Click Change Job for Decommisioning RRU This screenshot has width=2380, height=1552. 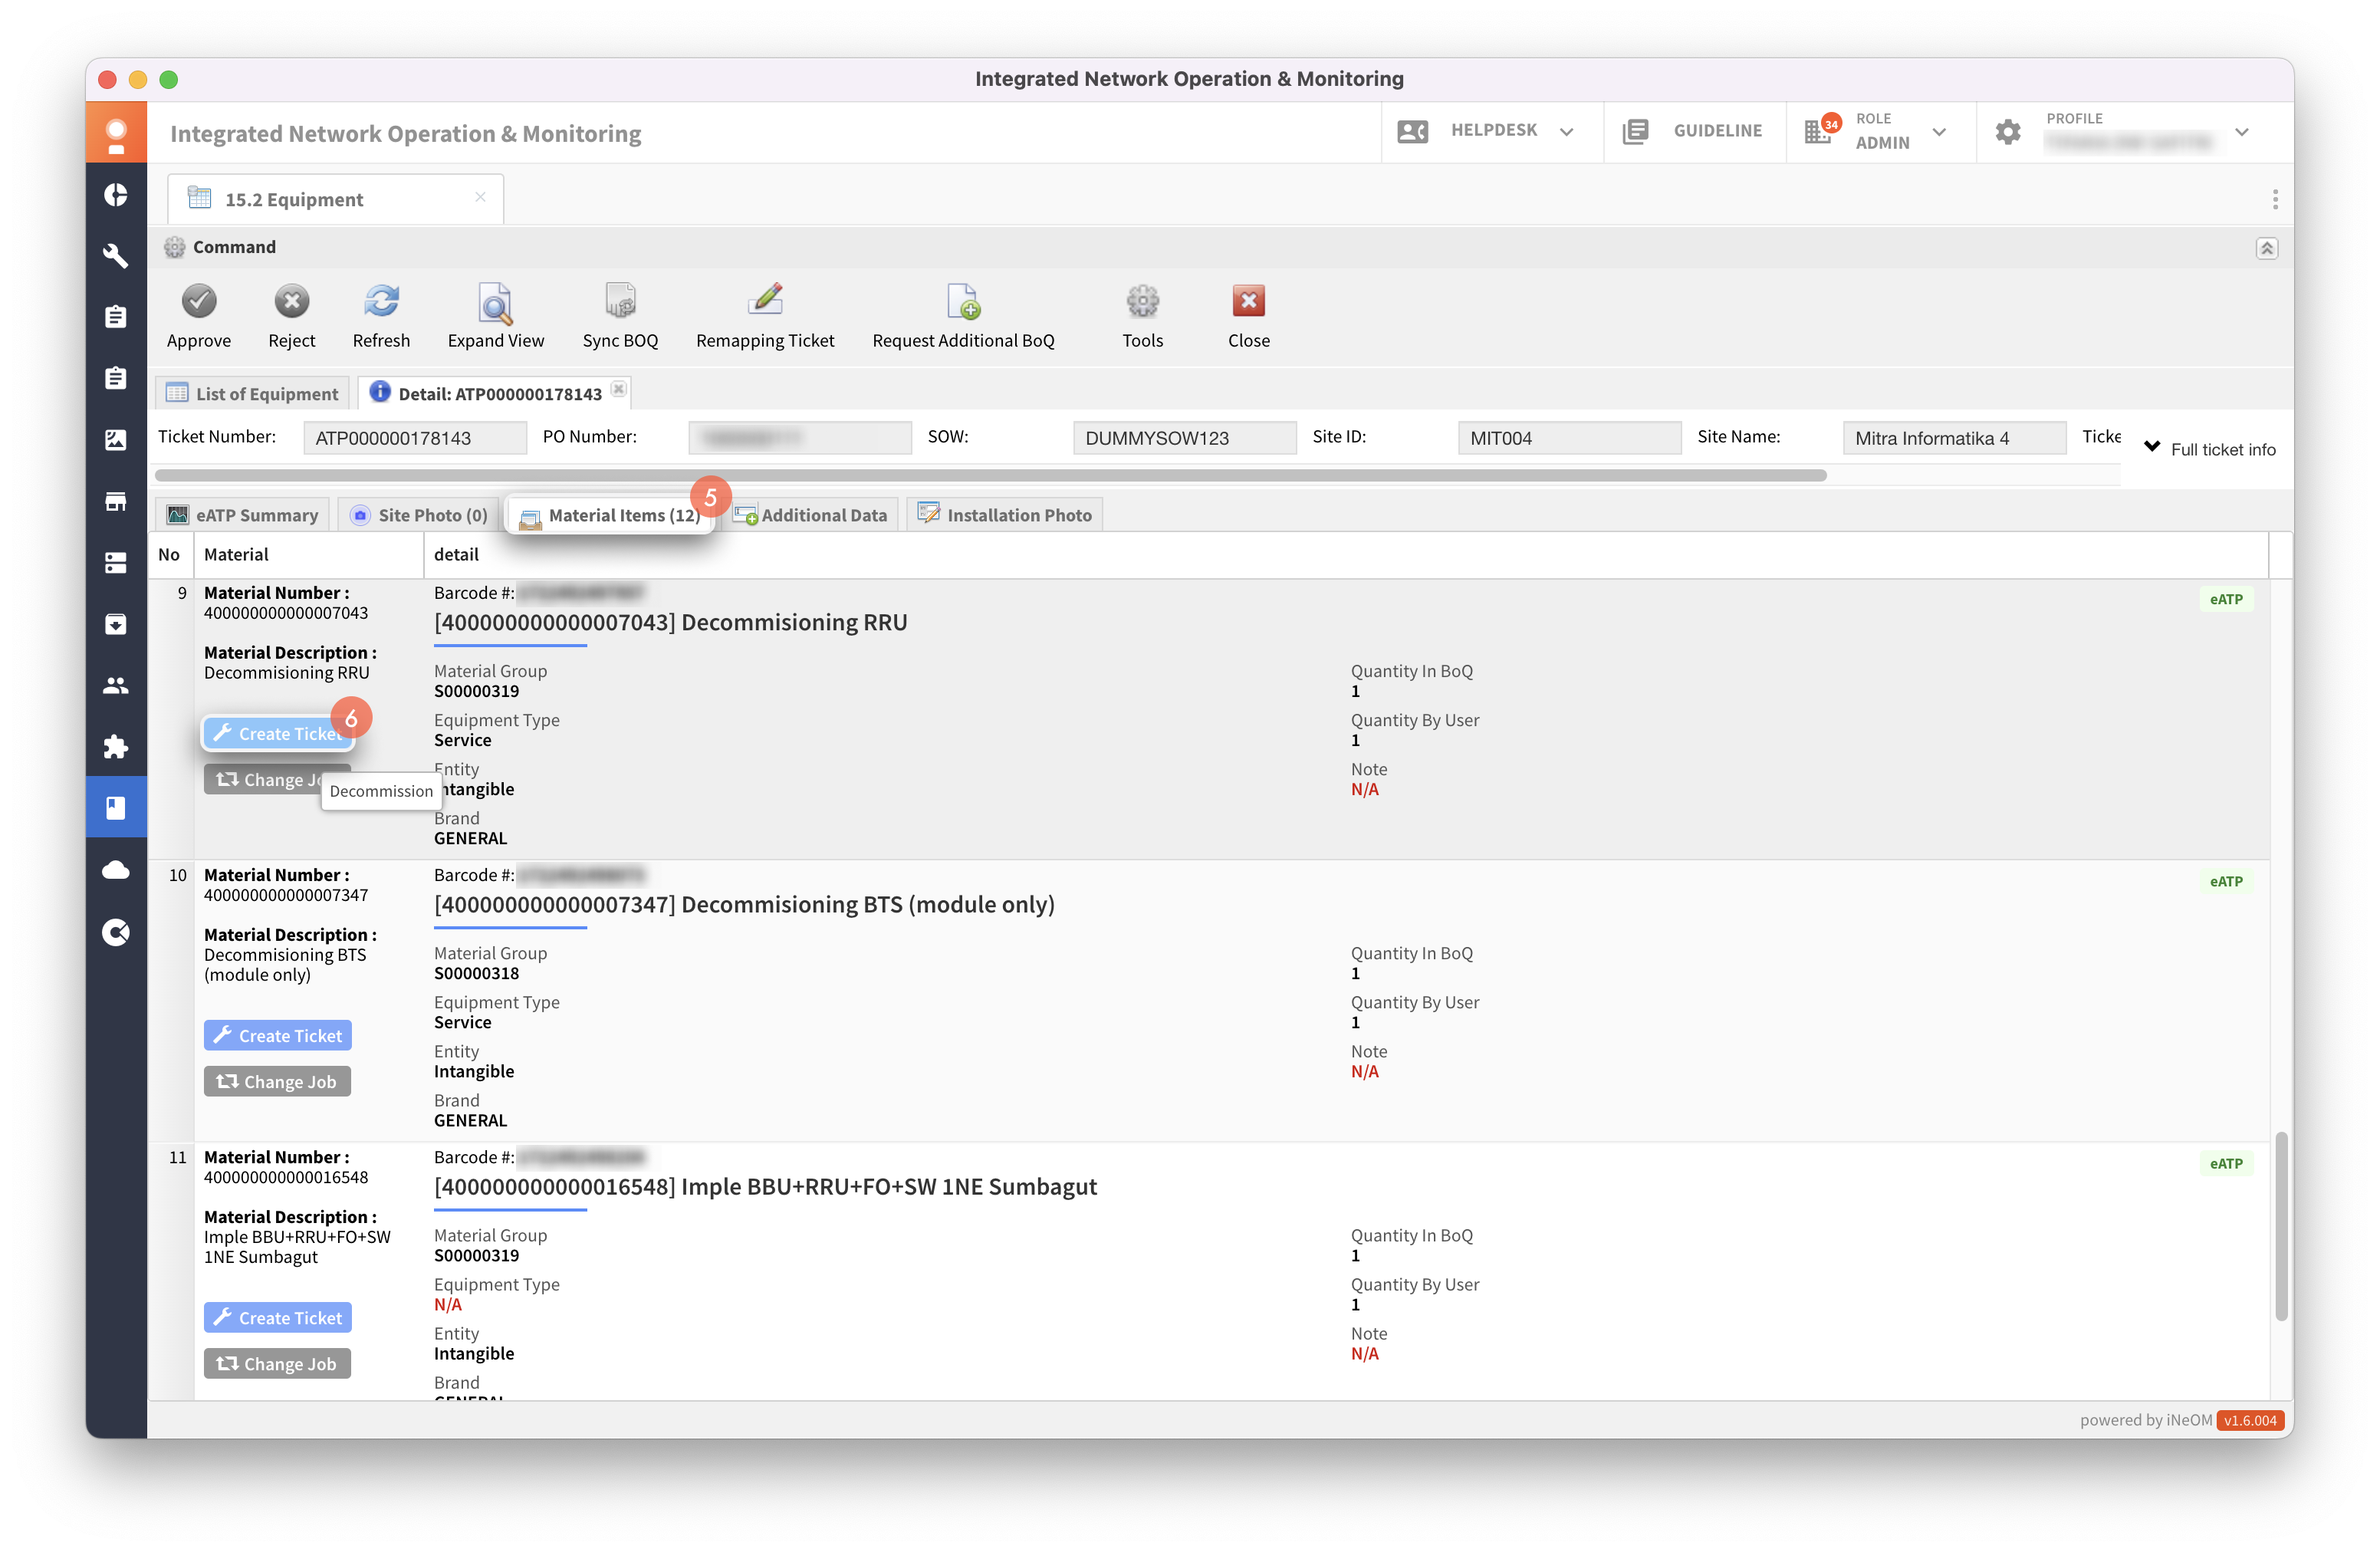(277, 779)
